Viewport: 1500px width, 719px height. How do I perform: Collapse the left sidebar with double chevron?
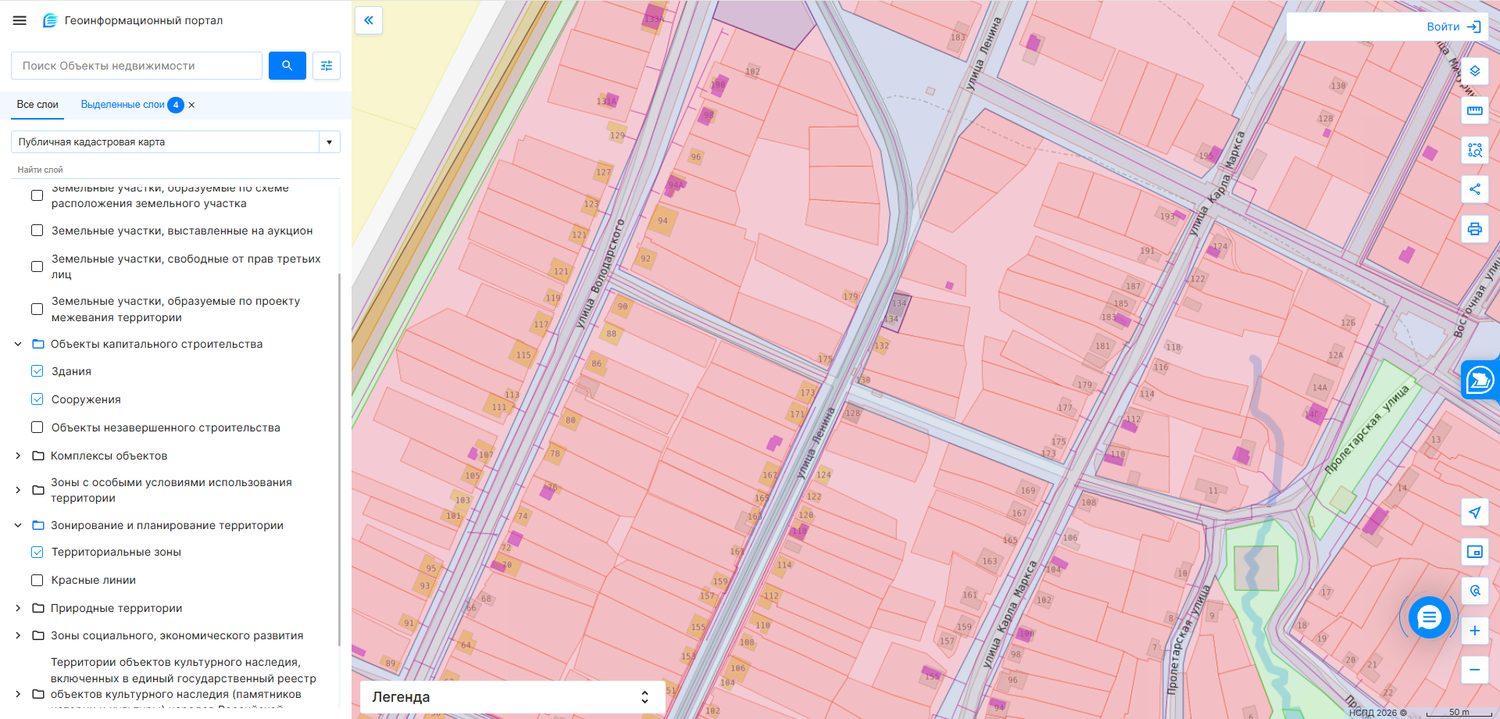pos(368,20)
